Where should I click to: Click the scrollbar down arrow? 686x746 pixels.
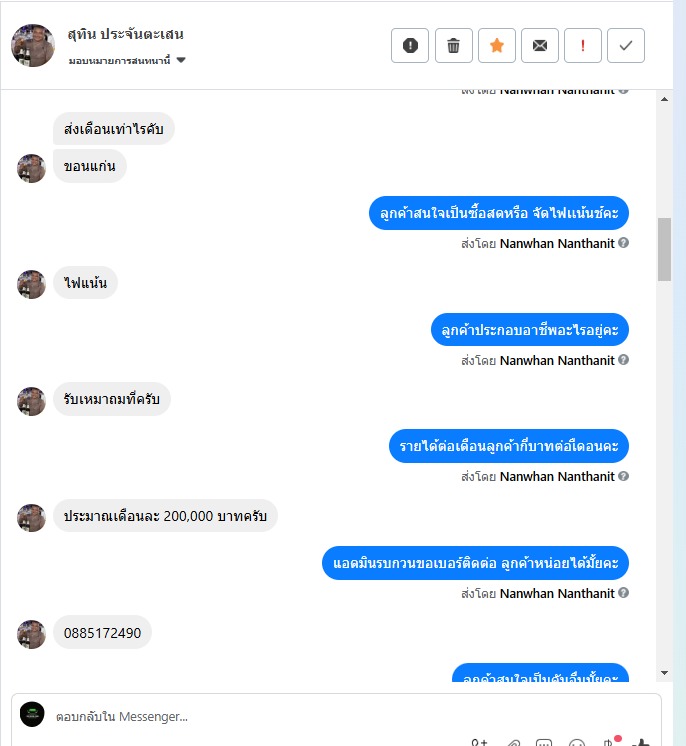point(665,673)
